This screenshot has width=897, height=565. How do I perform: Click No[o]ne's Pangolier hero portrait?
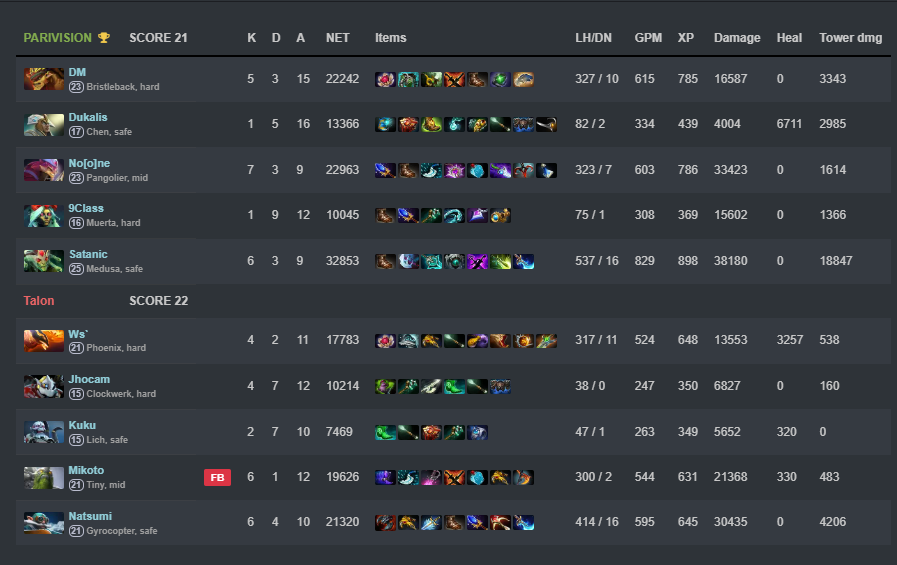click(43, 170)
